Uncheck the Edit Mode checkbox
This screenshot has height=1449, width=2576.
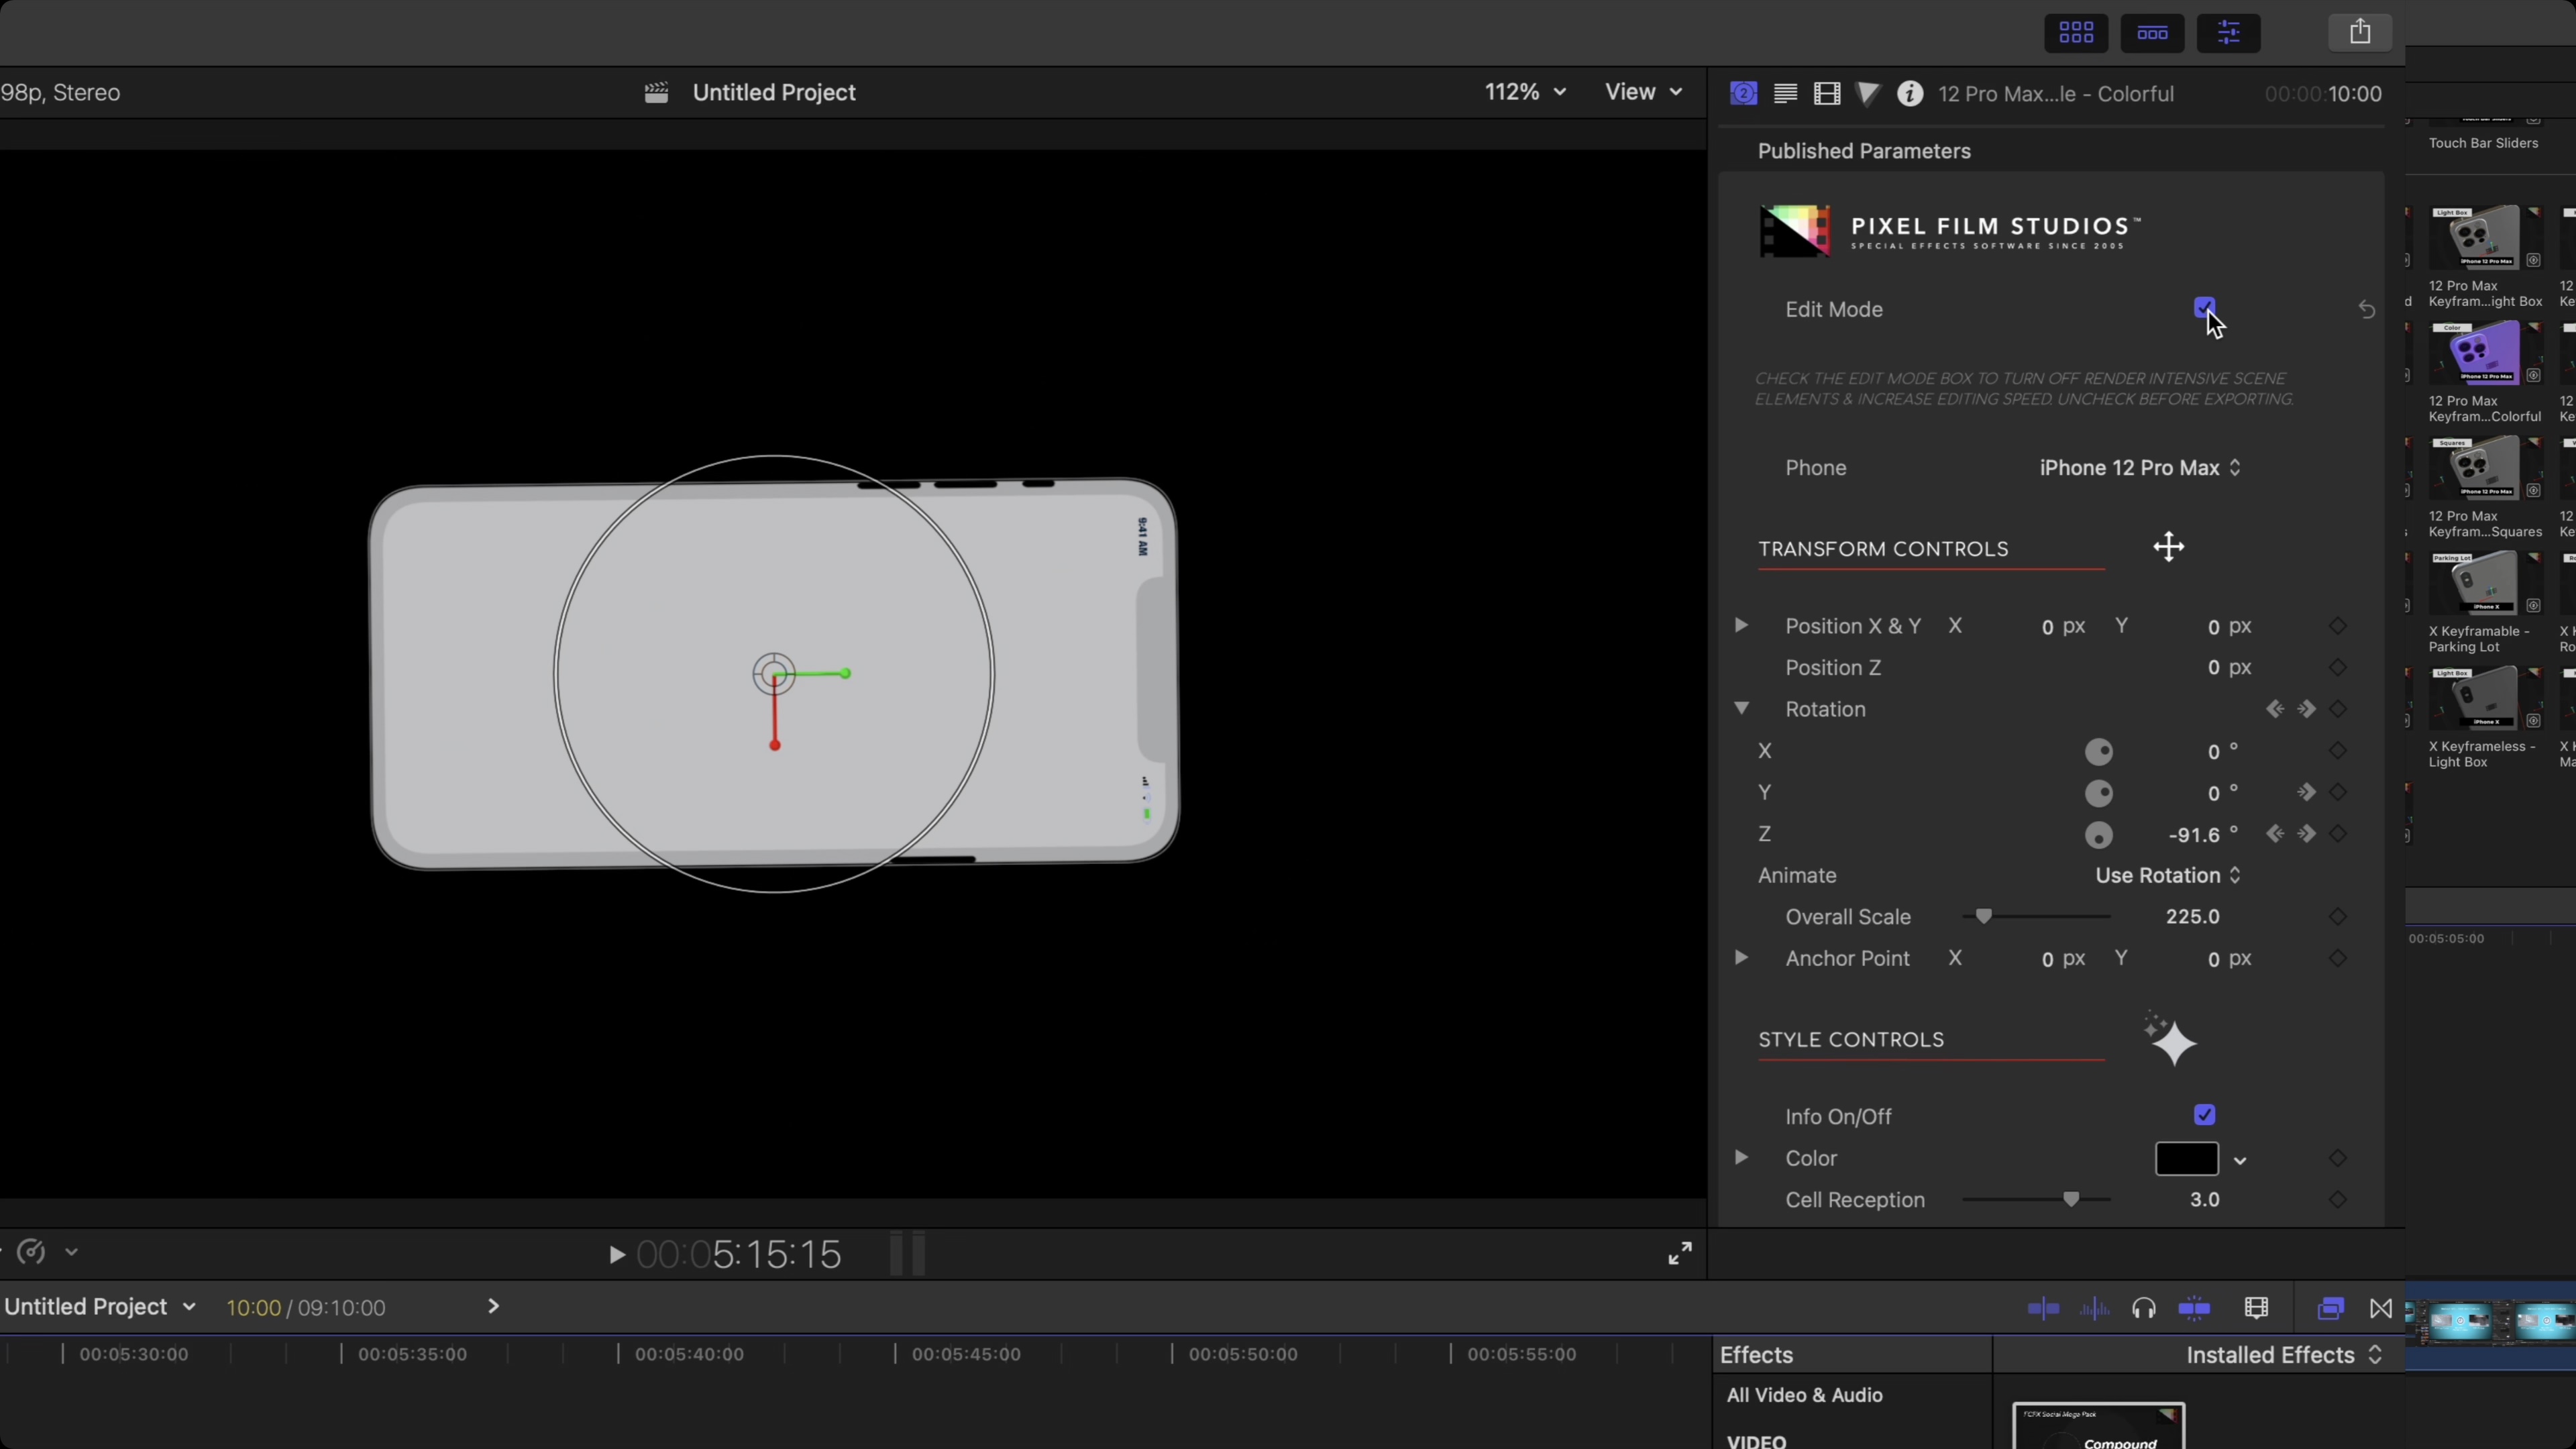click(2204, 308)
